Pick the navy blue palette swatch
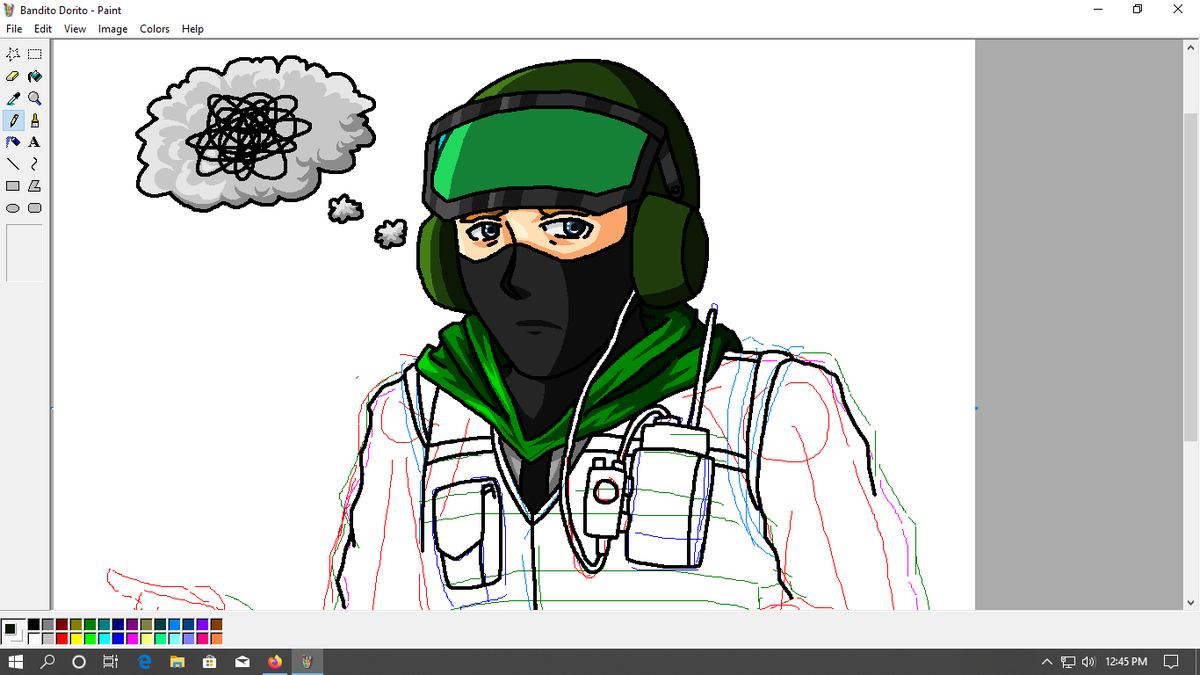This screenshot has height=675, width=1200. (x=118, y=624)
